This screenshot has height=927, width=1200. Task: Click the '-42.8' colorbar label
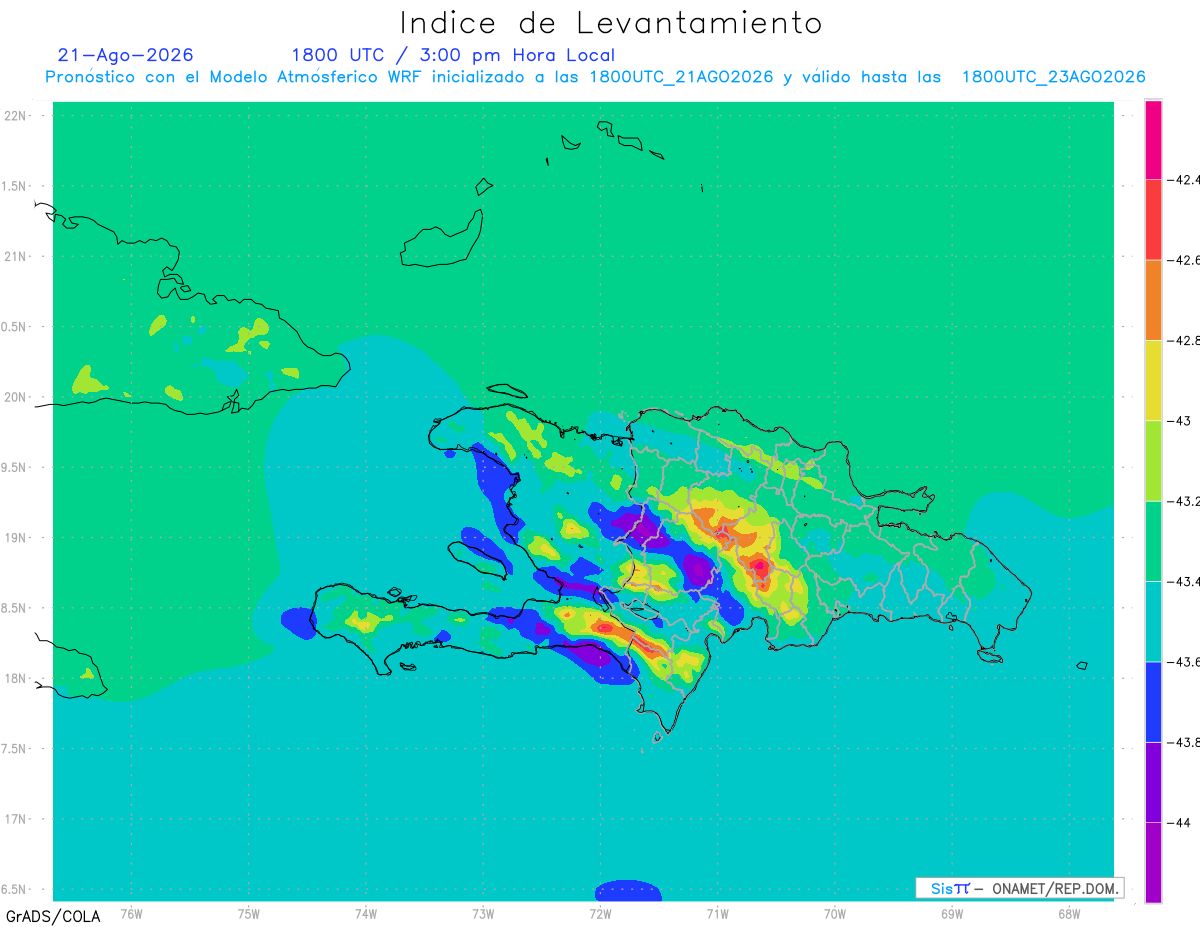point(1184,341)
